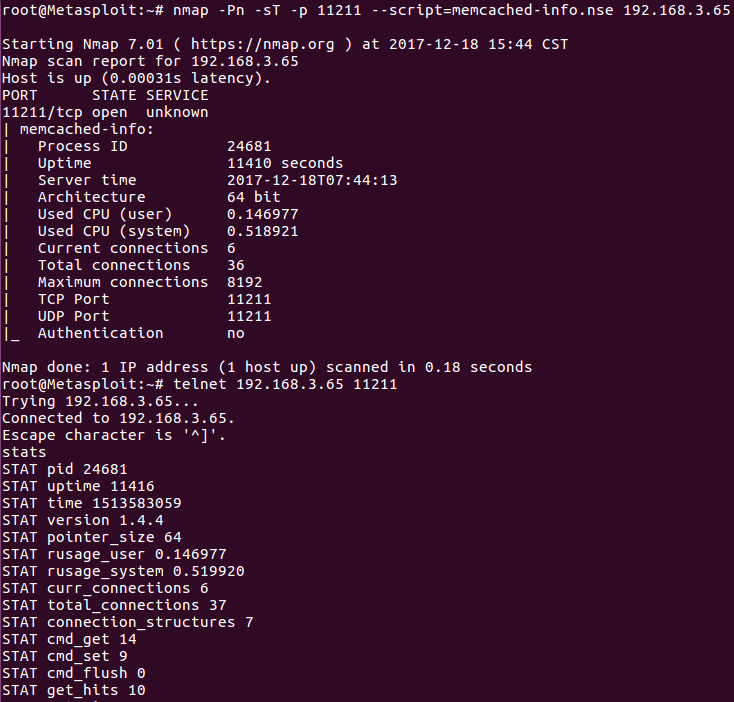The image size is (734, 702).
Task: Click the https://nmap.org URL
Action: [x=263, y=44]
